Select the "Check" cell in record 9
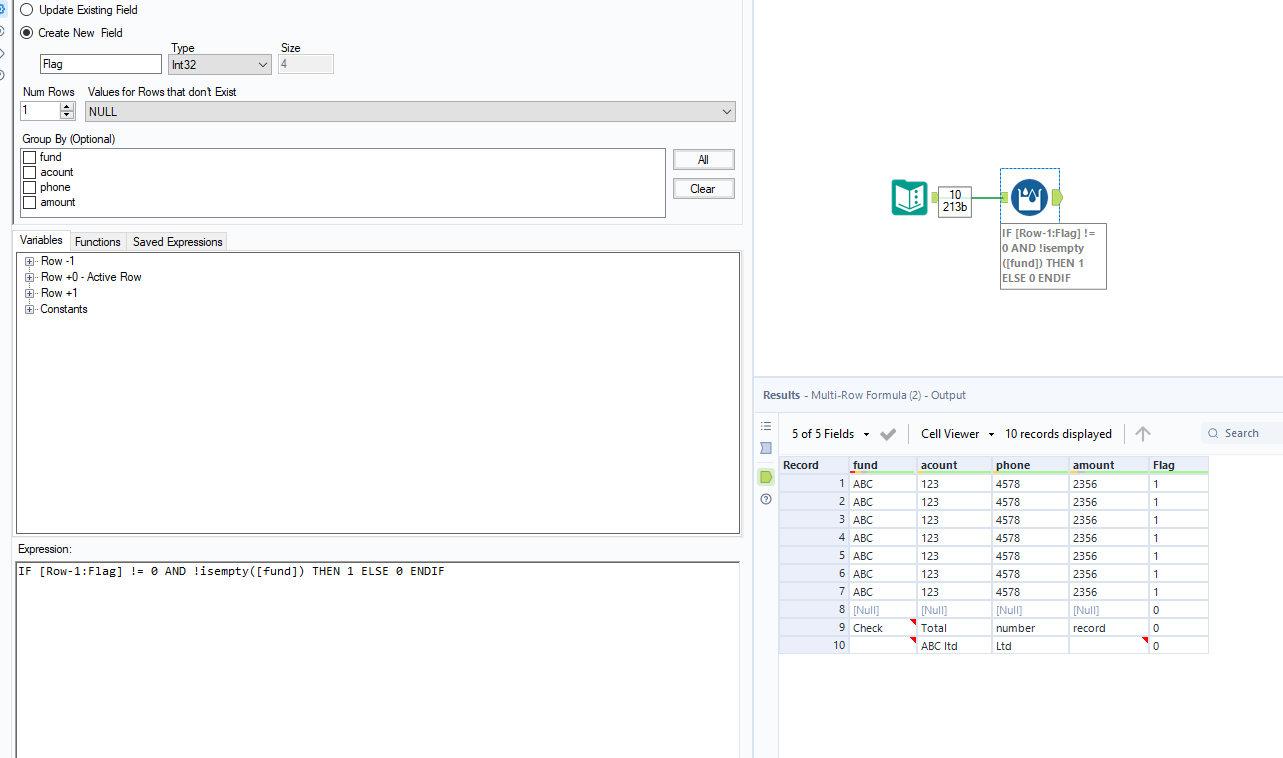This screenshot has height=758, width=1283. 883,628
